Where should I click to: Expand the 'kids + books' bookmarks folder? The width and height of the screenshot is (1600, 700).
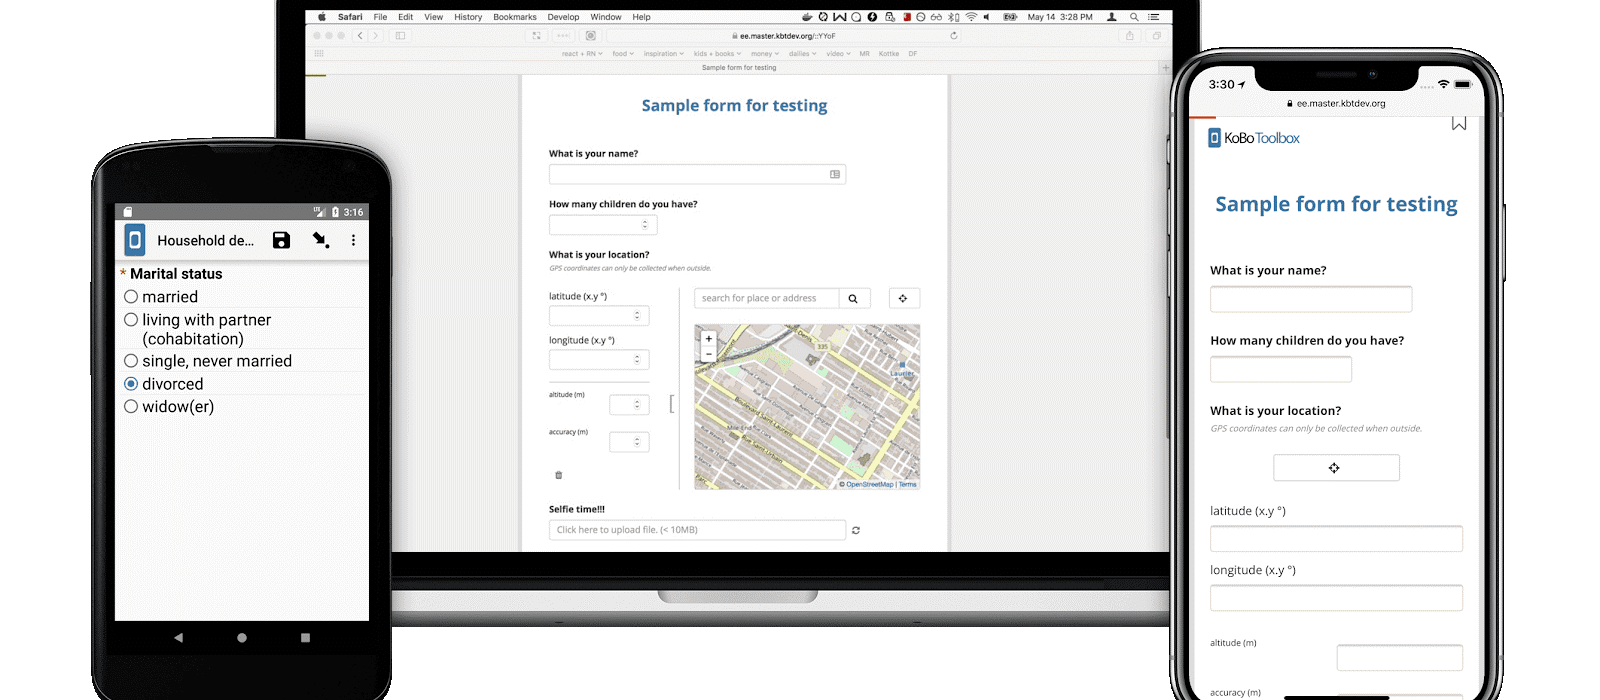[716, 54]
